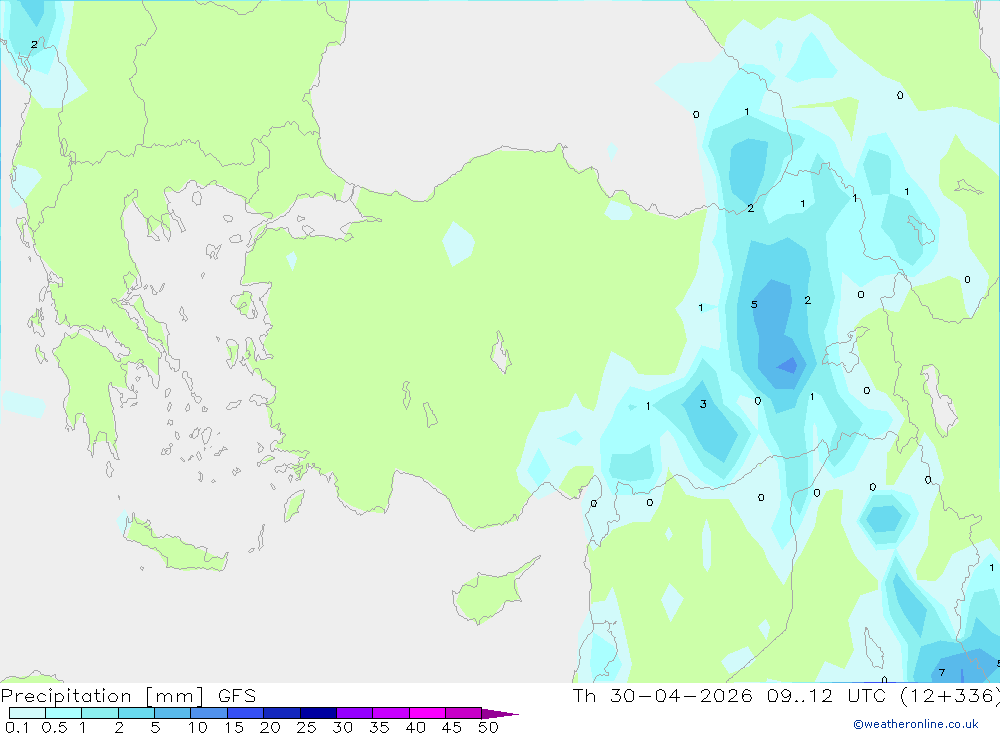The image size is (1000, 733).
Task: Click the over-50 arrow tip of the legend
Action: 500,713
